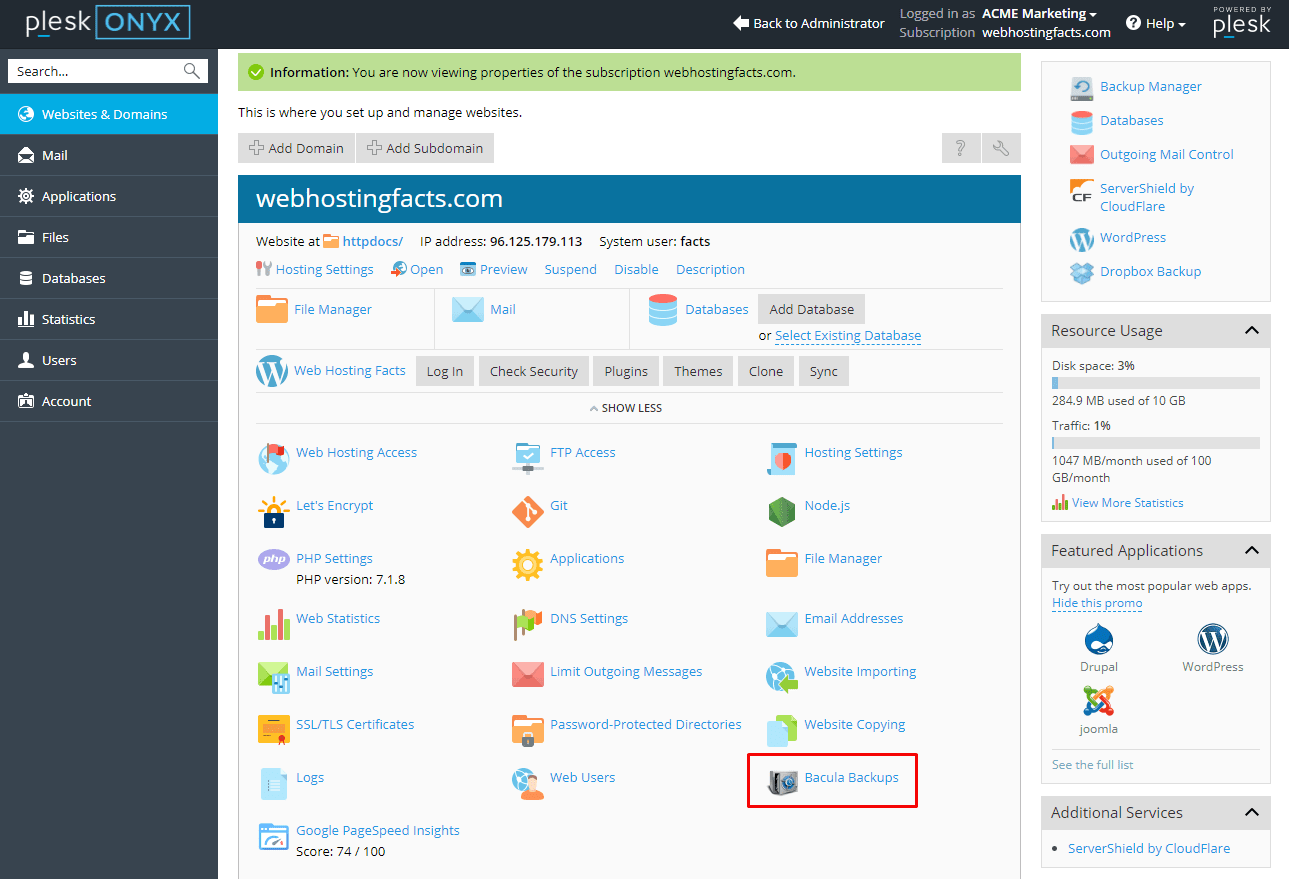
Task: Collapse the Featured Applications panel
Action: (x=1251, y=551)
